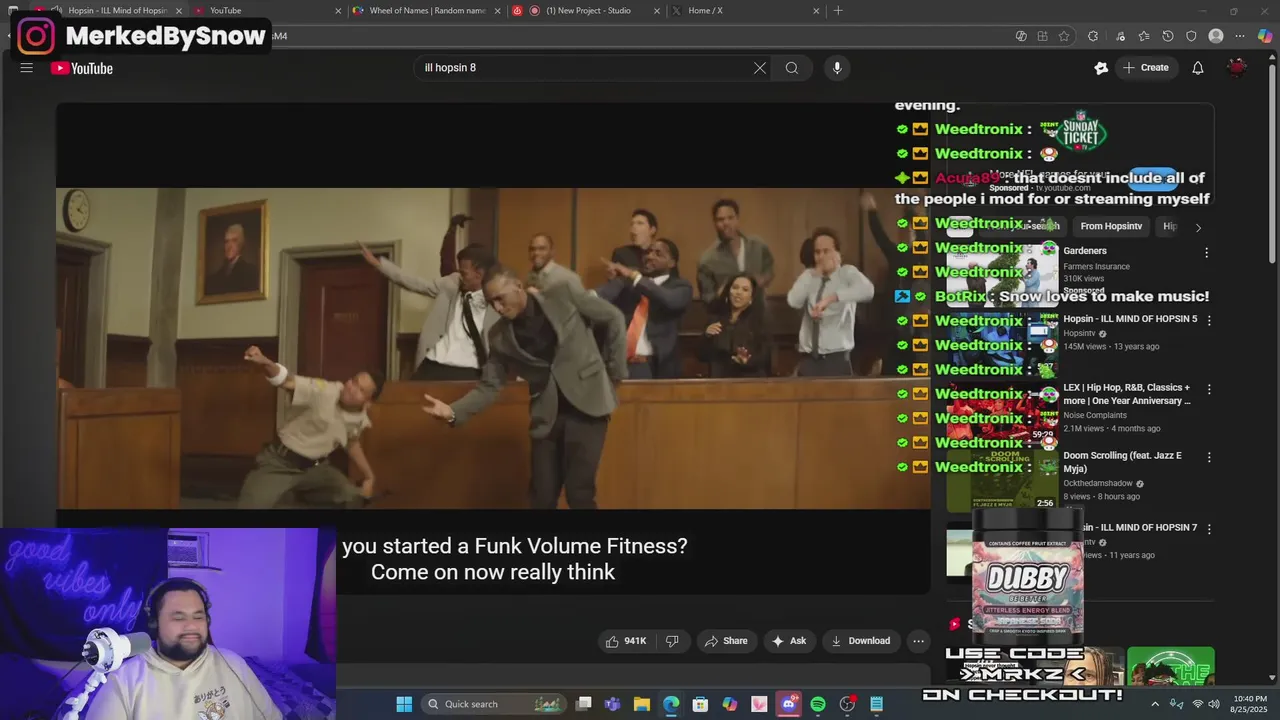Select the From Hopsintv chip
The image size is (1280, 720).
tap(1111, 227)
